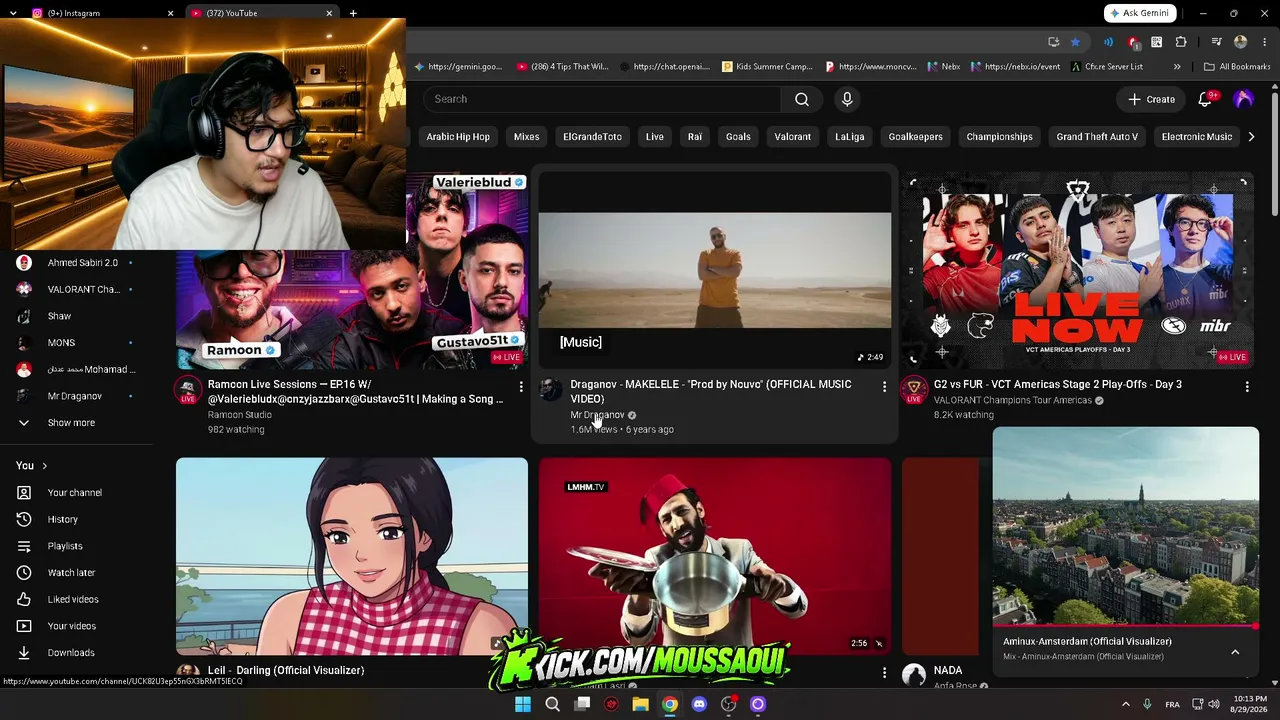Select the LaLiga chip

[x=849, y=137]
